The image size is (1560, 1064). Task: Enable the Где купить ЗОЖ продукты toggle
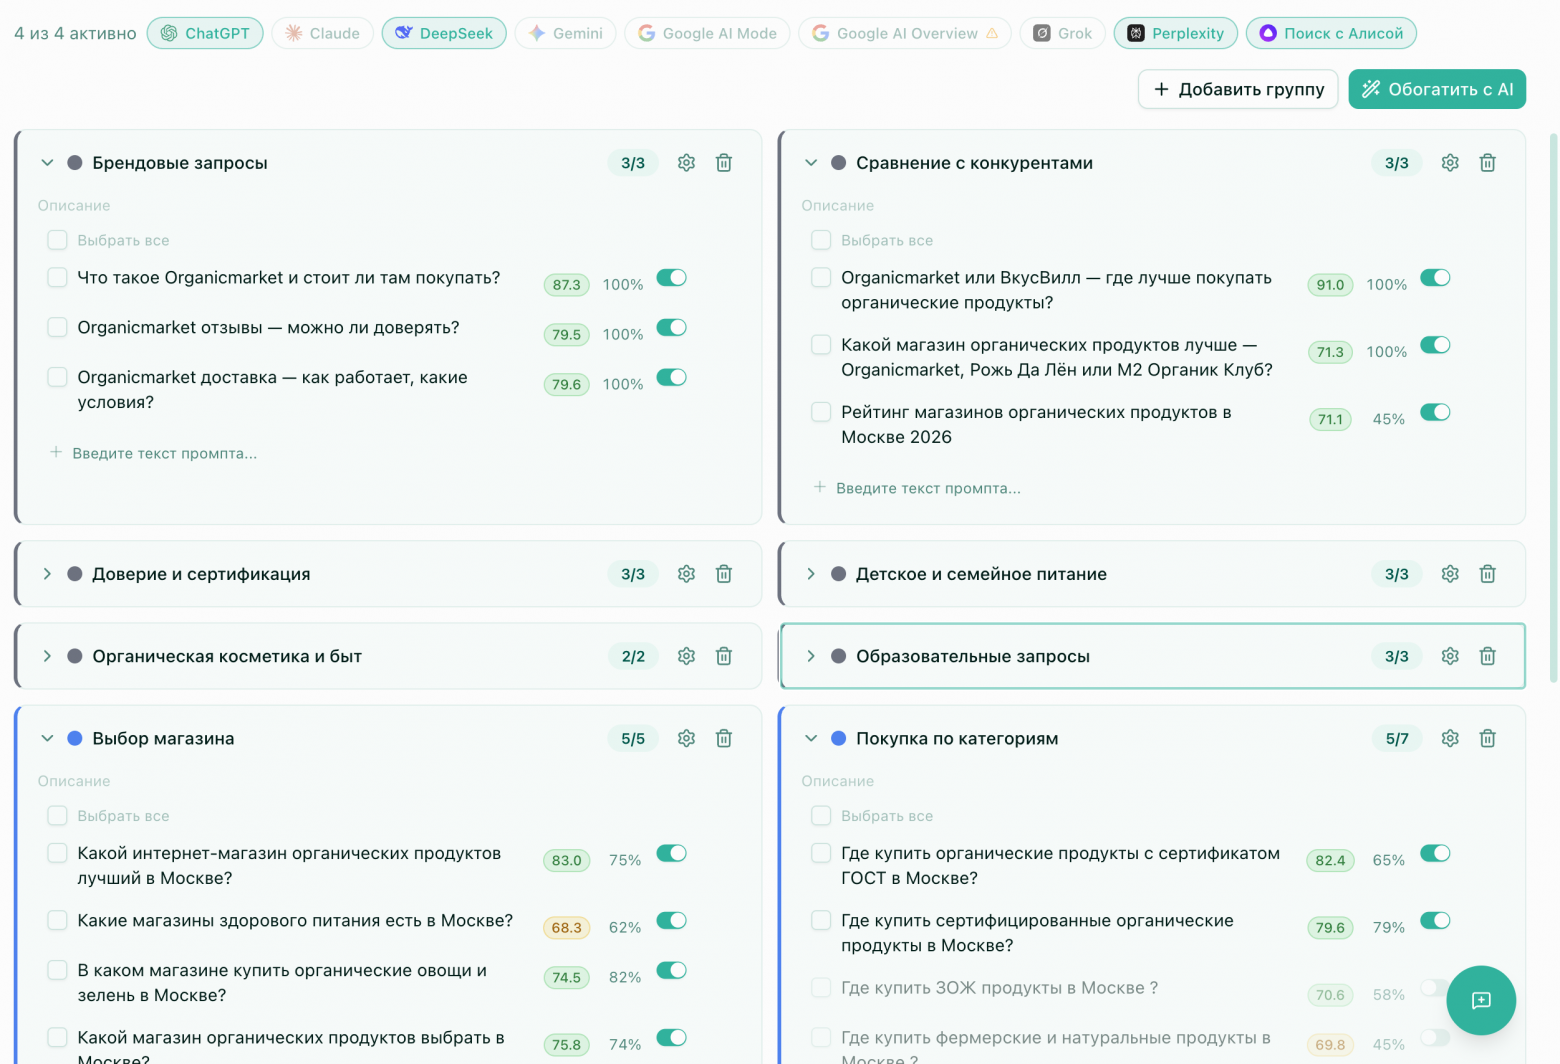tap(1435, 987)
